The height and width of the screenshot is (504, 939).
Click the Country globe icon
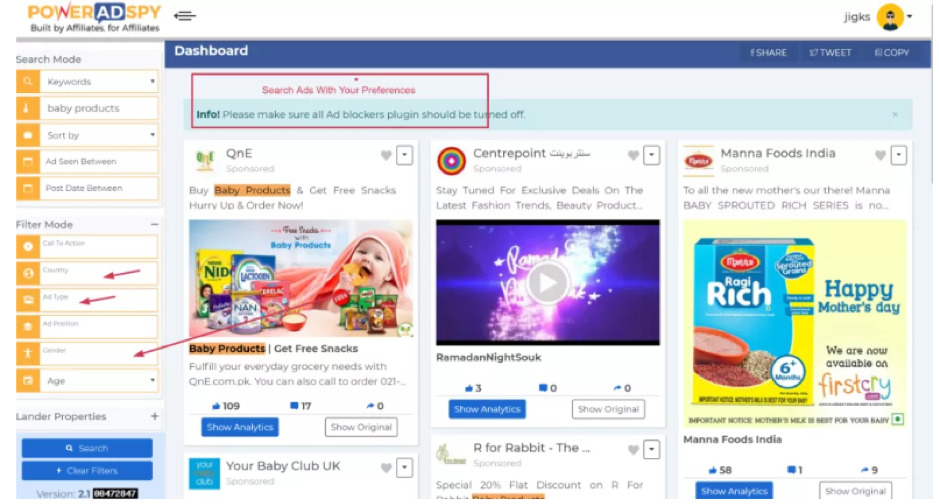[x=28, y=274]
